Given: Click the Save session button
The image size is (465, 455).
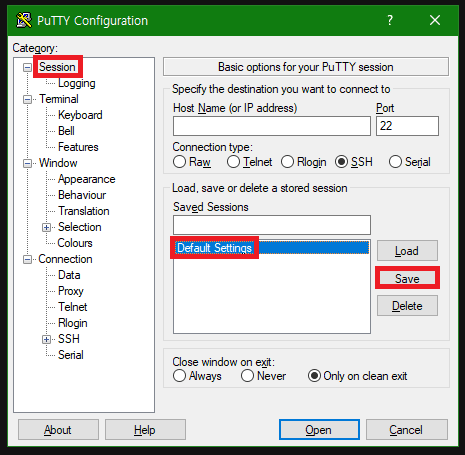Looking at the screenshot, I should [407, 278].
